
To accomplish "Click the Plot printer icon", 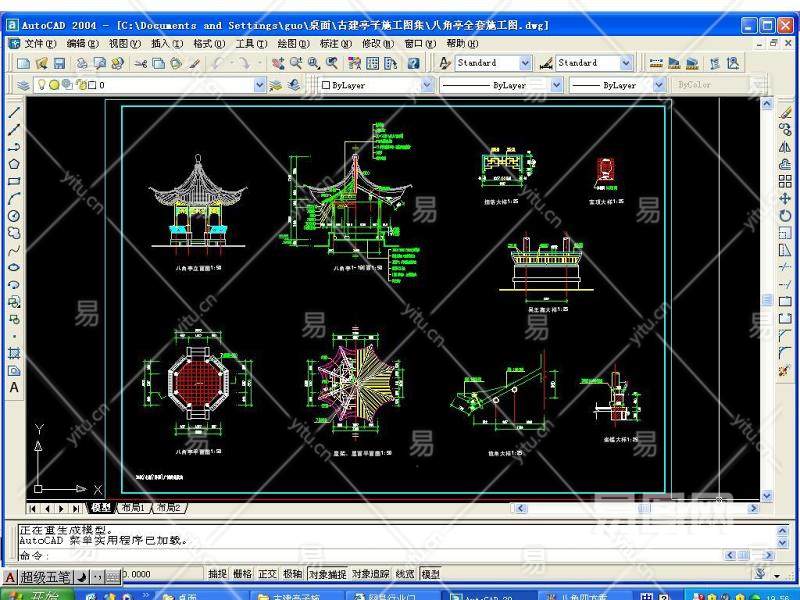I will [x=82, y=63].
